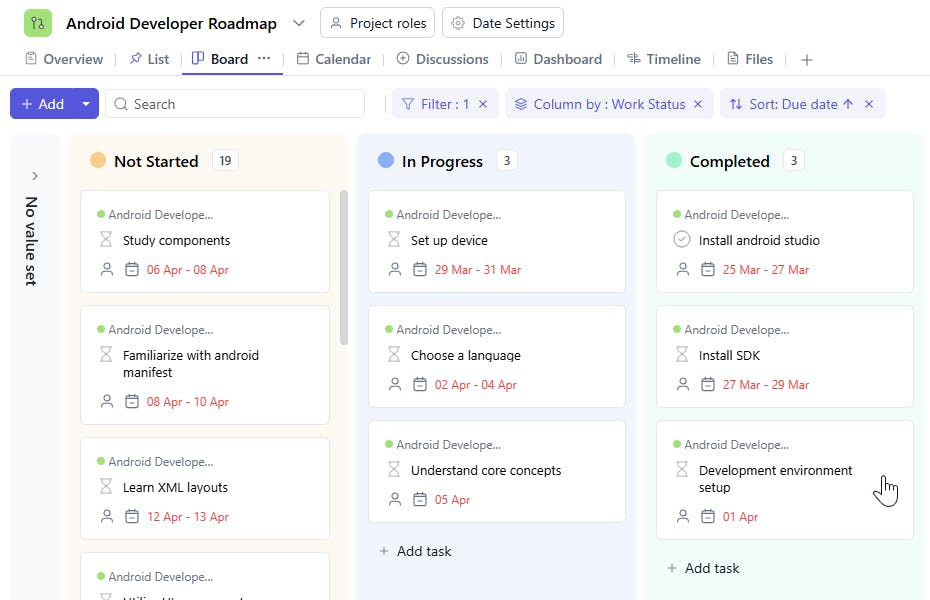Image resolution: width=930 pixels, height=600 pixels.
Task: Toggle the completed checkmark on Install android studio
Action: coord(682,240)
